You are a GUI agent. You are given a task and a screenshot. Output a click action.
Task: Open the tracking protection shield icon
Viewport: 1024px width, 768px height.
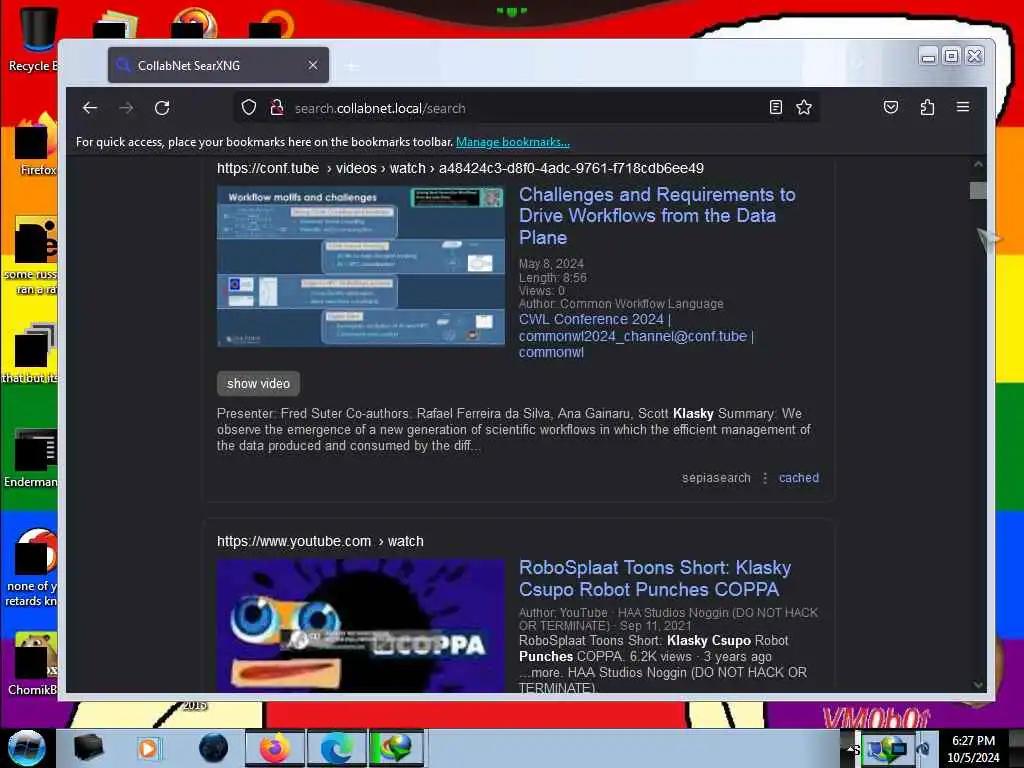coord(249,107)
